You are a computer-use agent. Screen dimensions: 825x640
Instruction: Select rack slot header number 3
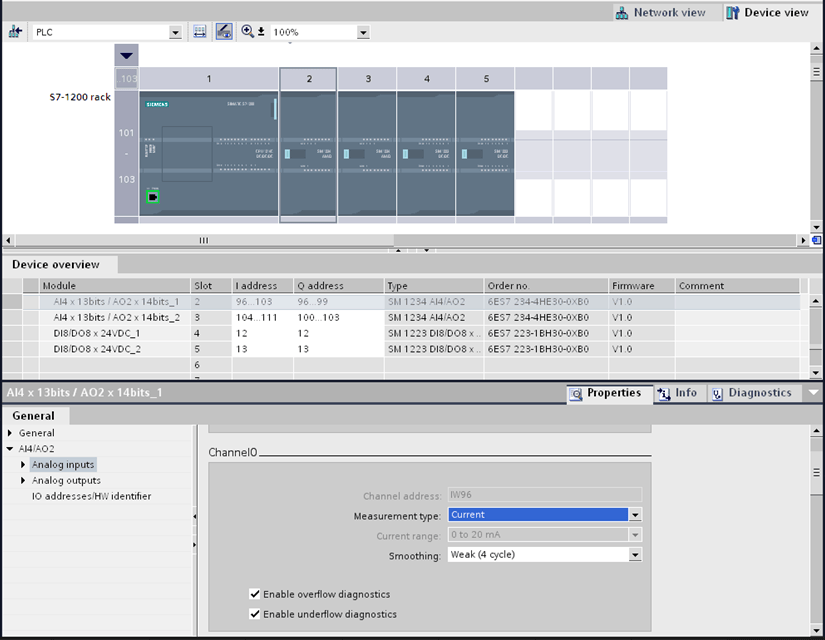click(368, 78)
